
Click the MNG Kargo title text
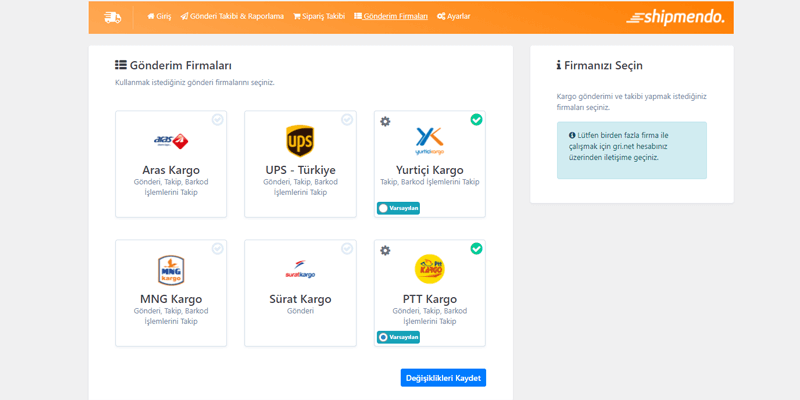(x=171, y=299)
